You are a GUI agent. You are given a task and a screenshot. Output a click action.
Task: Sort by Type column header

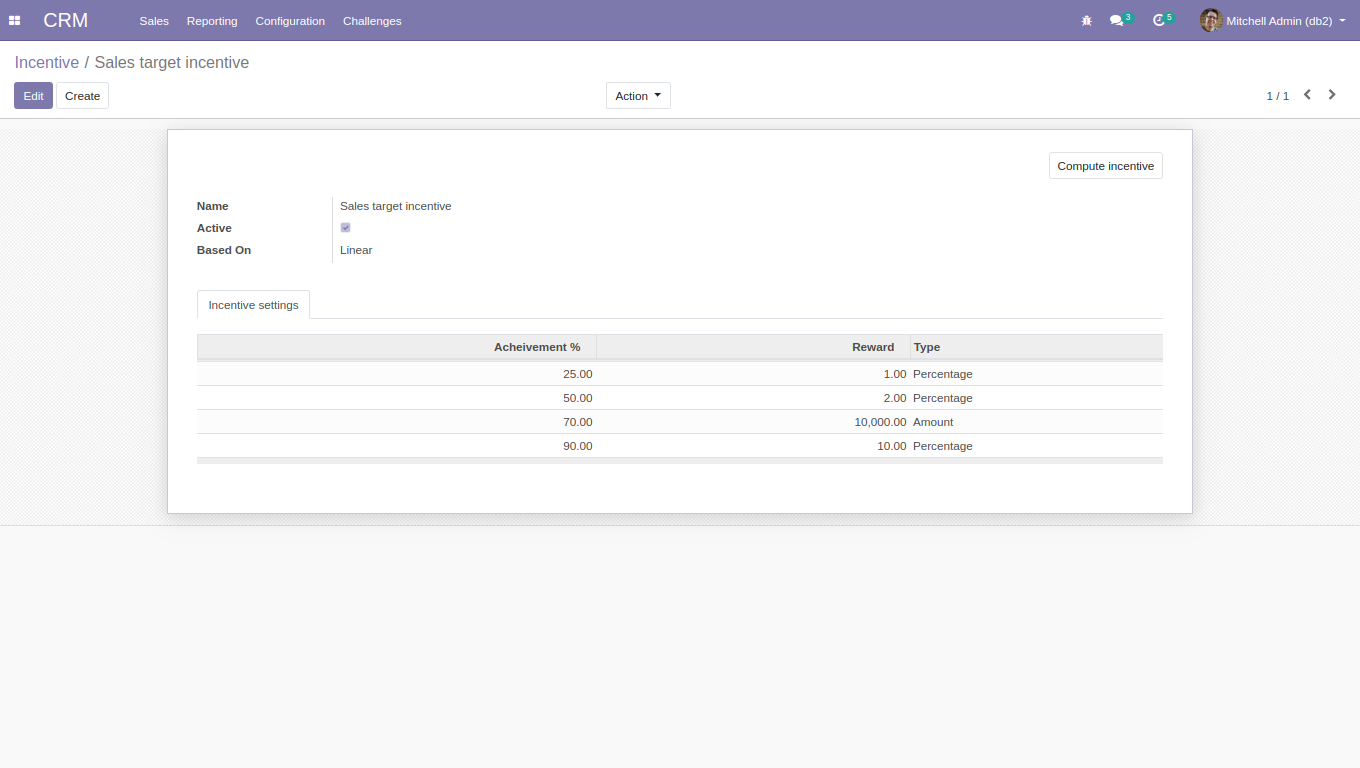click(x=1037, y=347)
